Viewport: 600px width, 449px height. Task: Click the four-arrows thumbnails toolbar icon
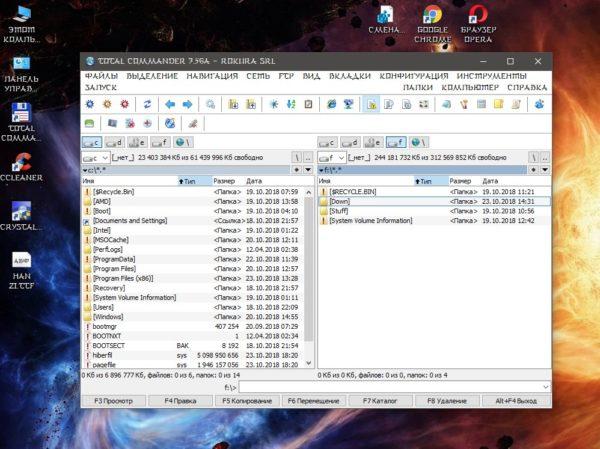[424, 104]
